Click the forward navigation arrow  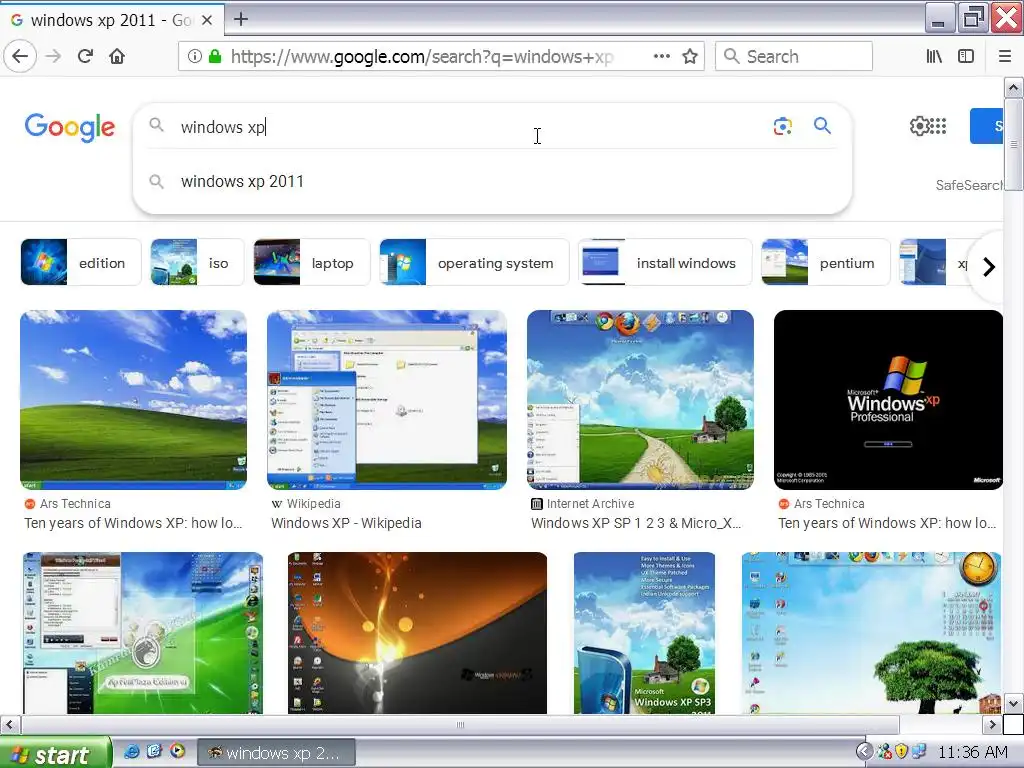[54, 56]
